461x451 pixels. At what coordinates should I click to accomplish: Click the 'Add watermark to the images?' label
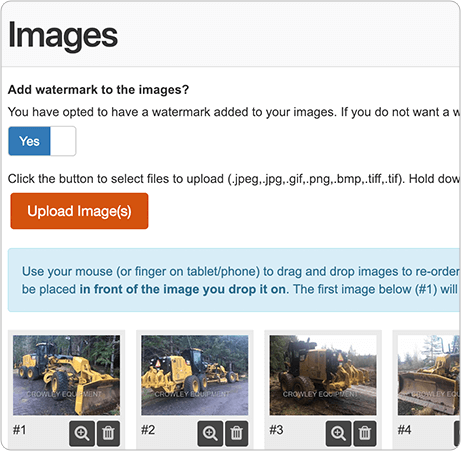pyautogui.click(x=98, y=90)
